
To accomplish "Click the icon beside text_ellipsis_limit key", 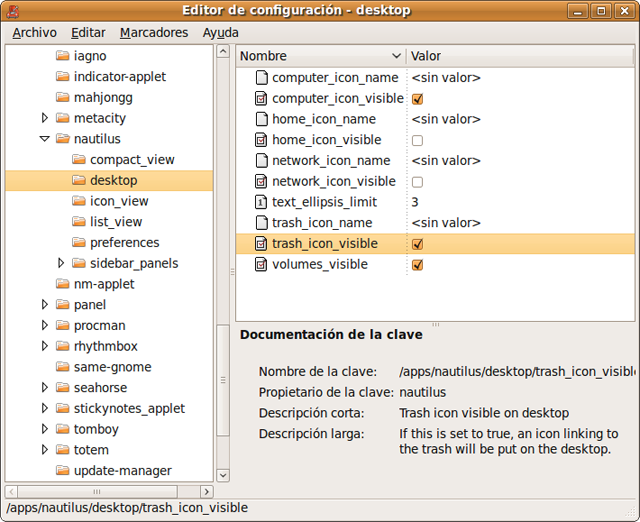I will [260, 202].
